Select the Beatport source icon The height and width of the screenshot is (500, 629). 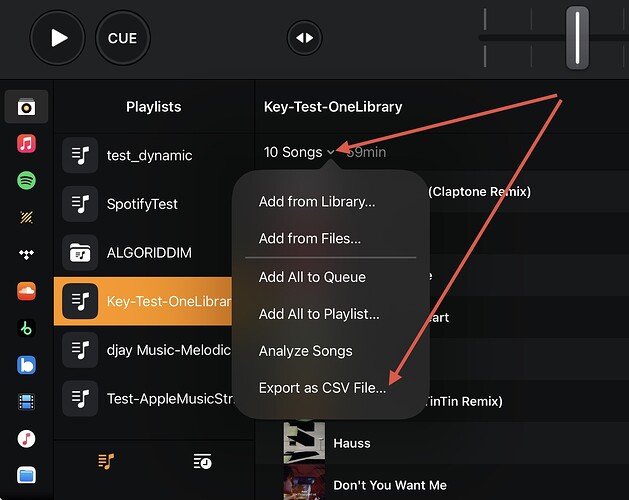(x=26, y=328)
